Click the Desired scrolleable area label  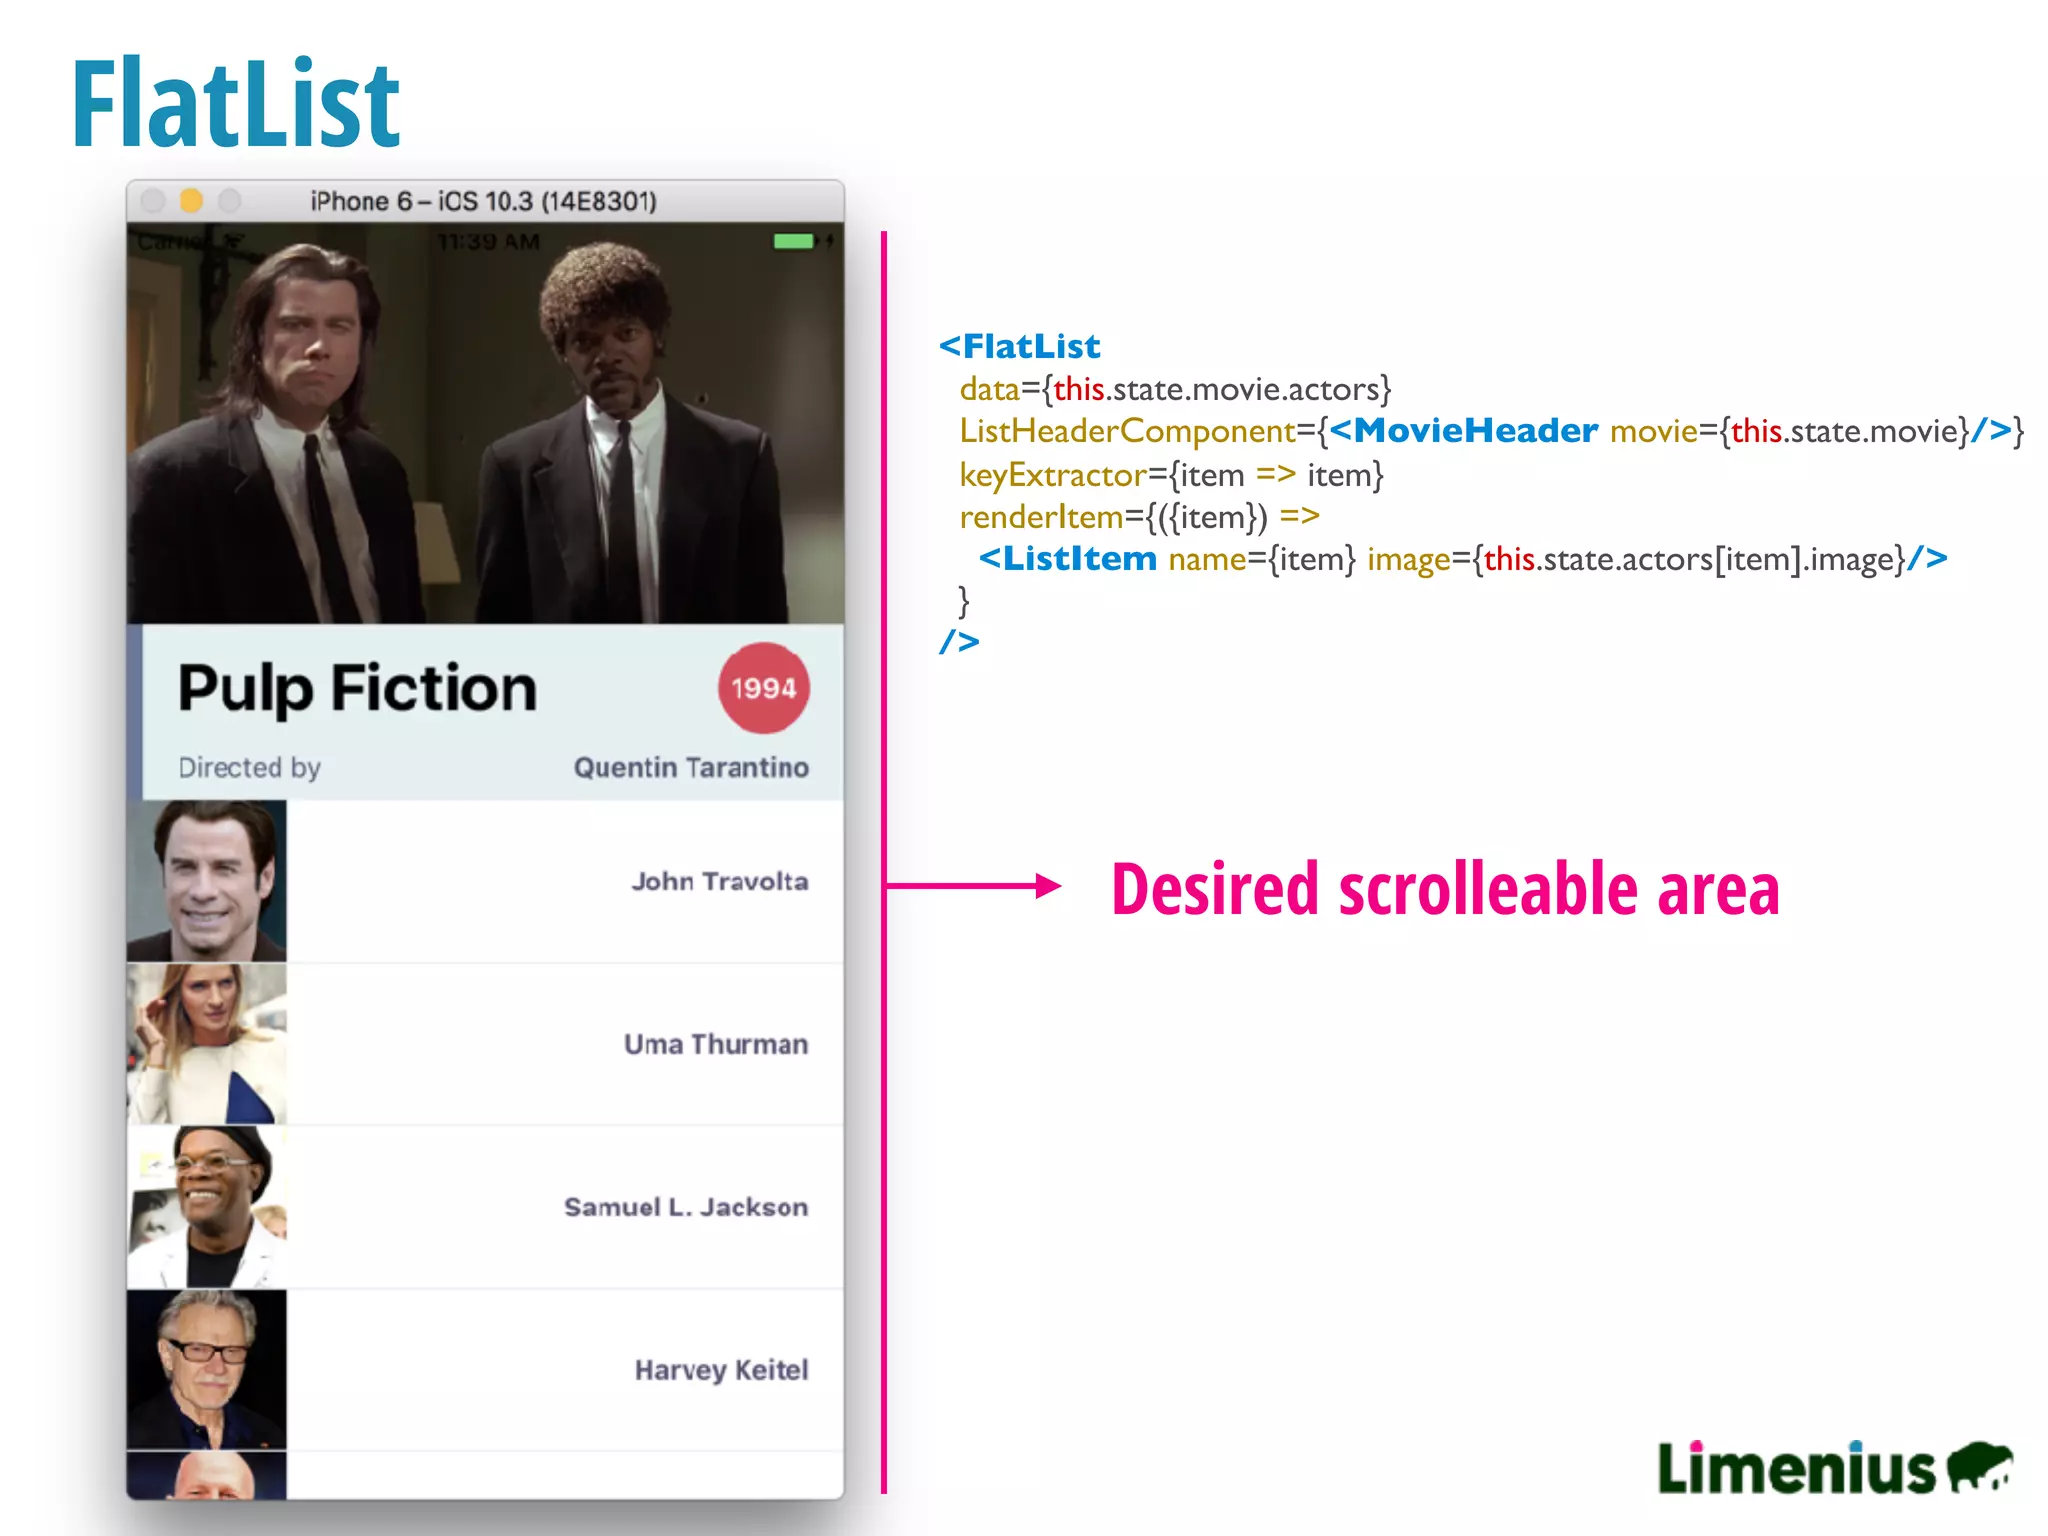(x=1444, y=888)
